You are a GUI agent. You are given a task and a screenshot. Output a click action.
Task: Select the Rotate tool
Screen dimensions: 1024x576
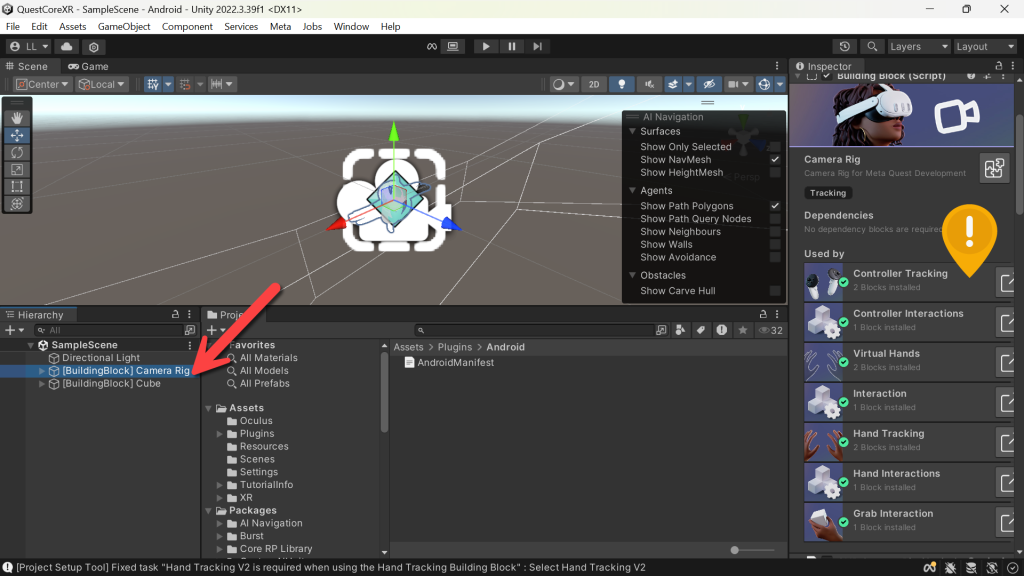click(17, 152)
